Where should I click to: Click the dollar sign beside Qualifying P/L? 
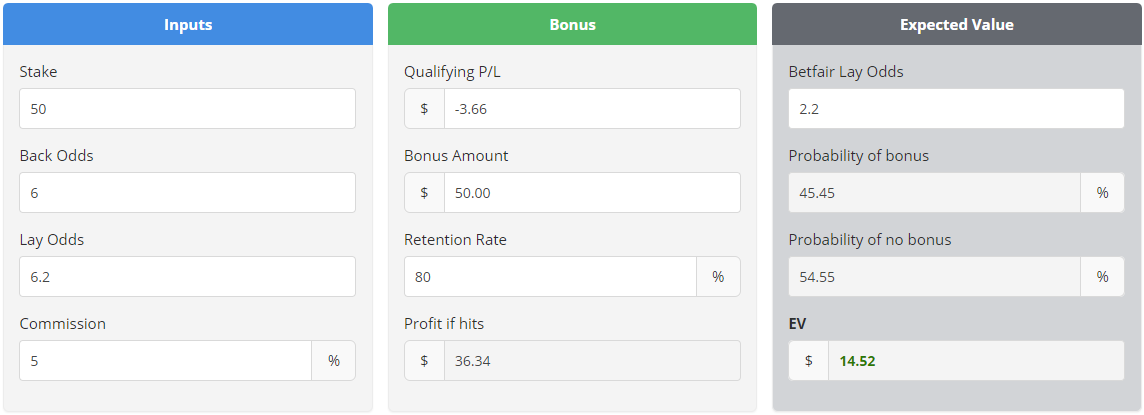[x=424, y=109]
